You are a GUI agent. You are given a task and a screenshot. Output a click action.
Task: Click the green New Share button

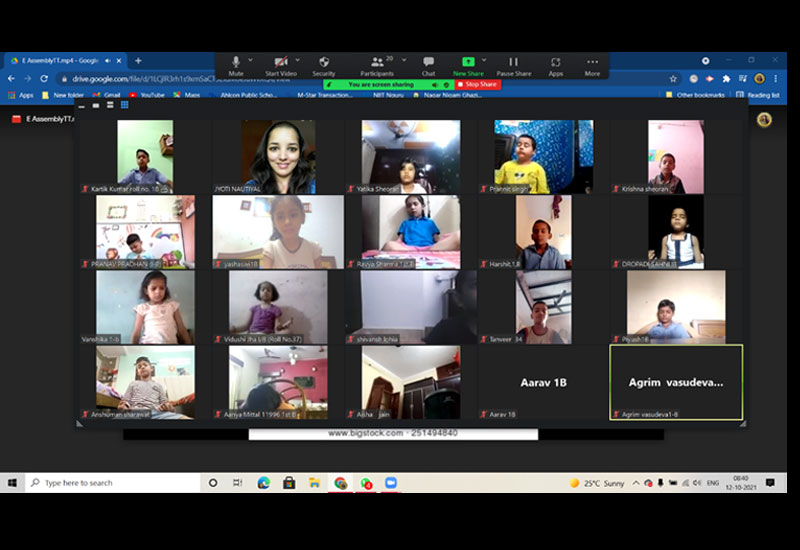coord(468,66)
